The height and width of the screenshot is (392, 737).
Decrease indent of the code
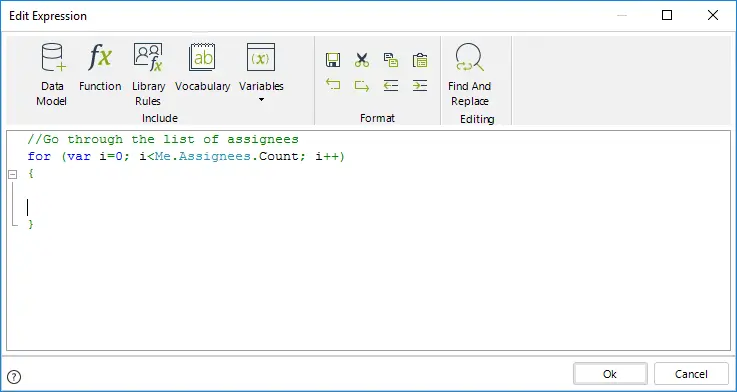coord(391,85)
